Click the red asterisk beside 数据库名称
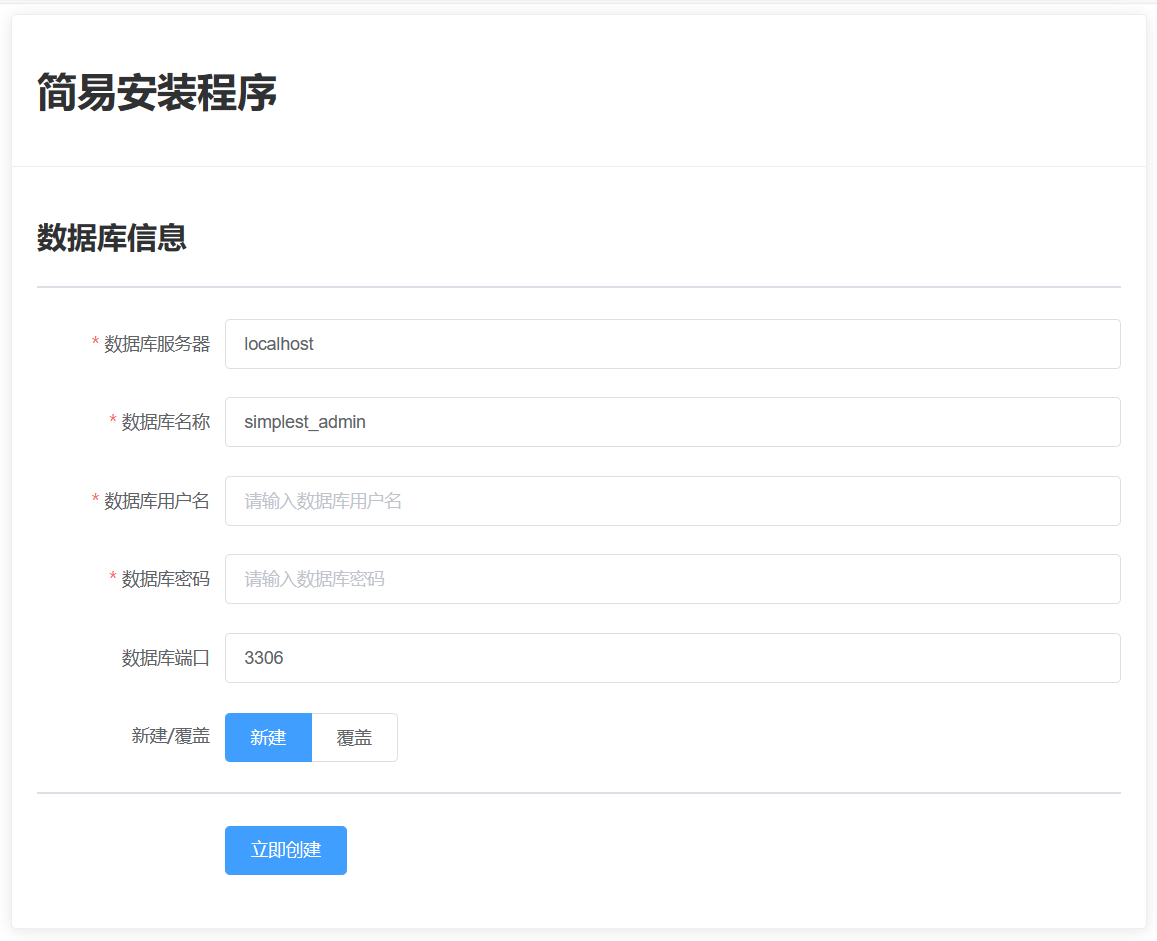Screen dimensions: 1157x941 click(113, 422)
